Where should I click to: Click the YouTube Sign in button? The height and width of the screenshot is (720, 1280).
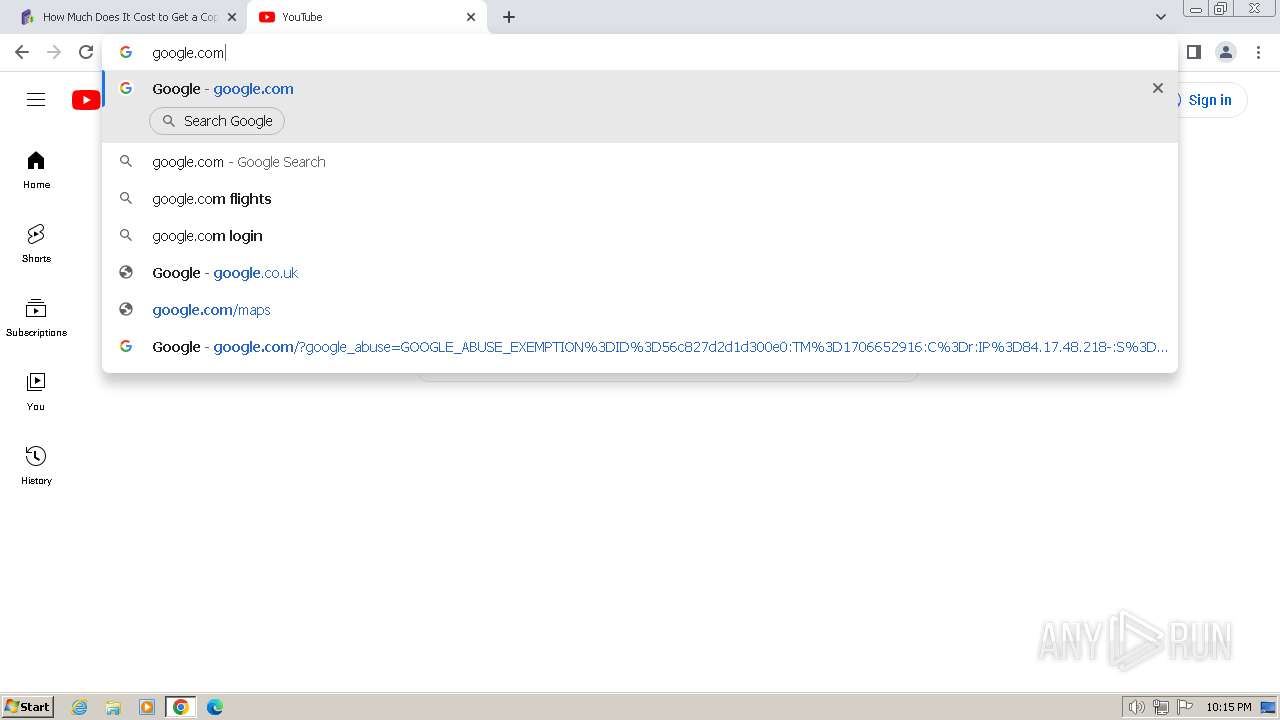1209,100
